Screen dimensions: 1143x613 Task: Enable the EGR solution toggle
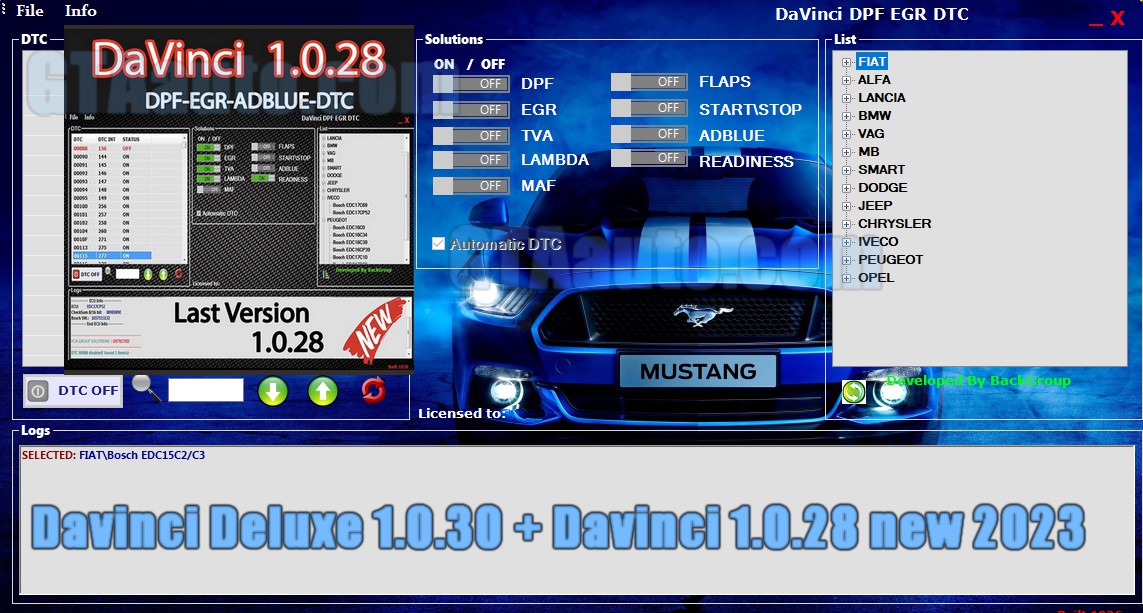click(471, 110)
